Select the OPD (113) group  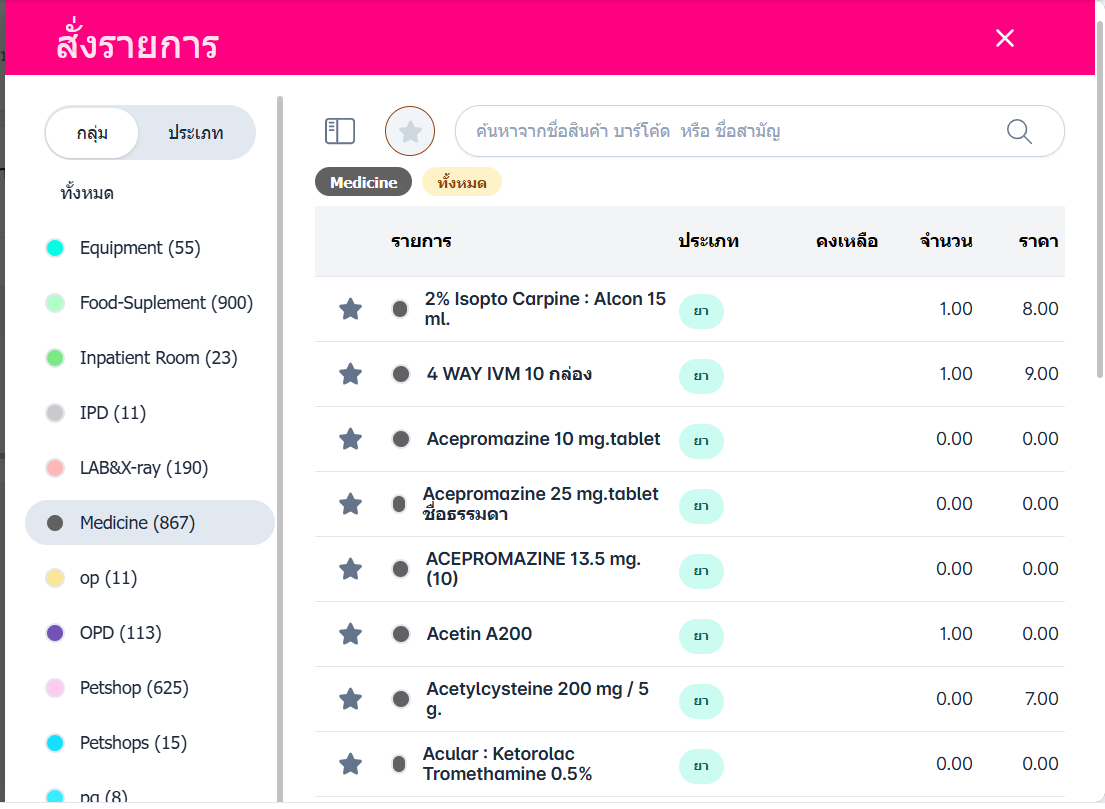click(x=149, y=633)
